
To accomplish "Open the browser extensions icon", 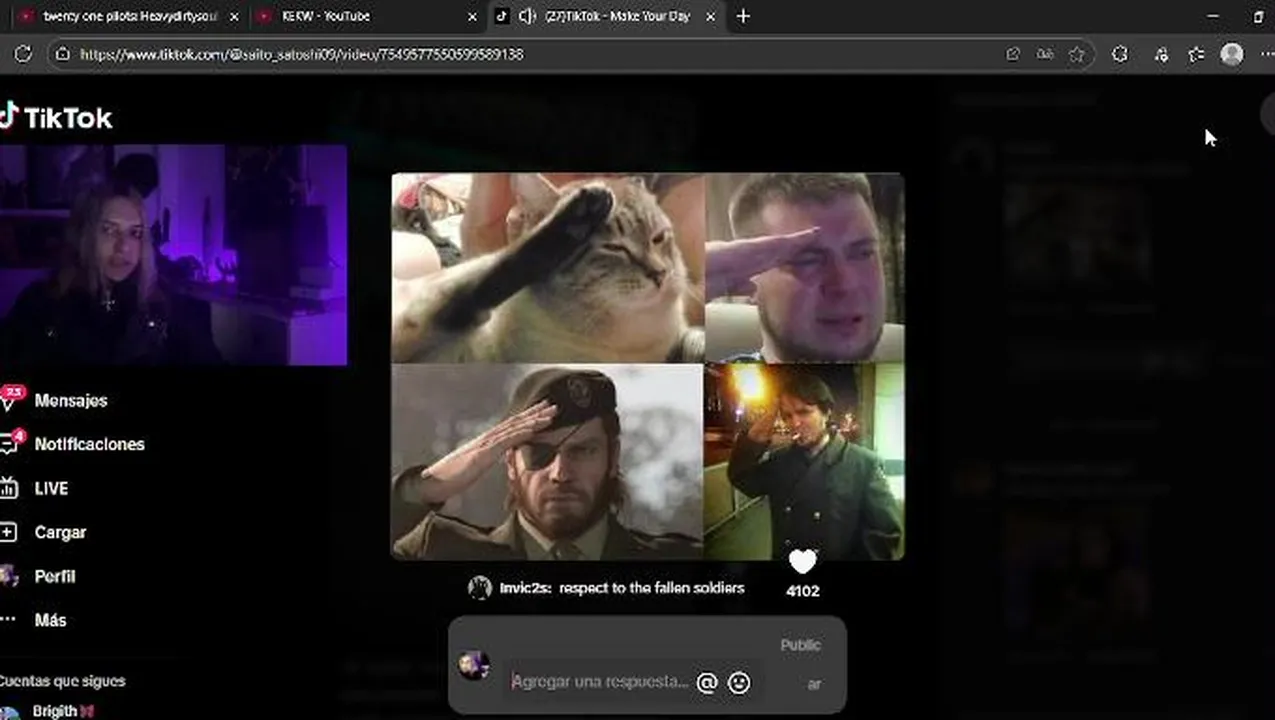I will [x=1120, y=54].
